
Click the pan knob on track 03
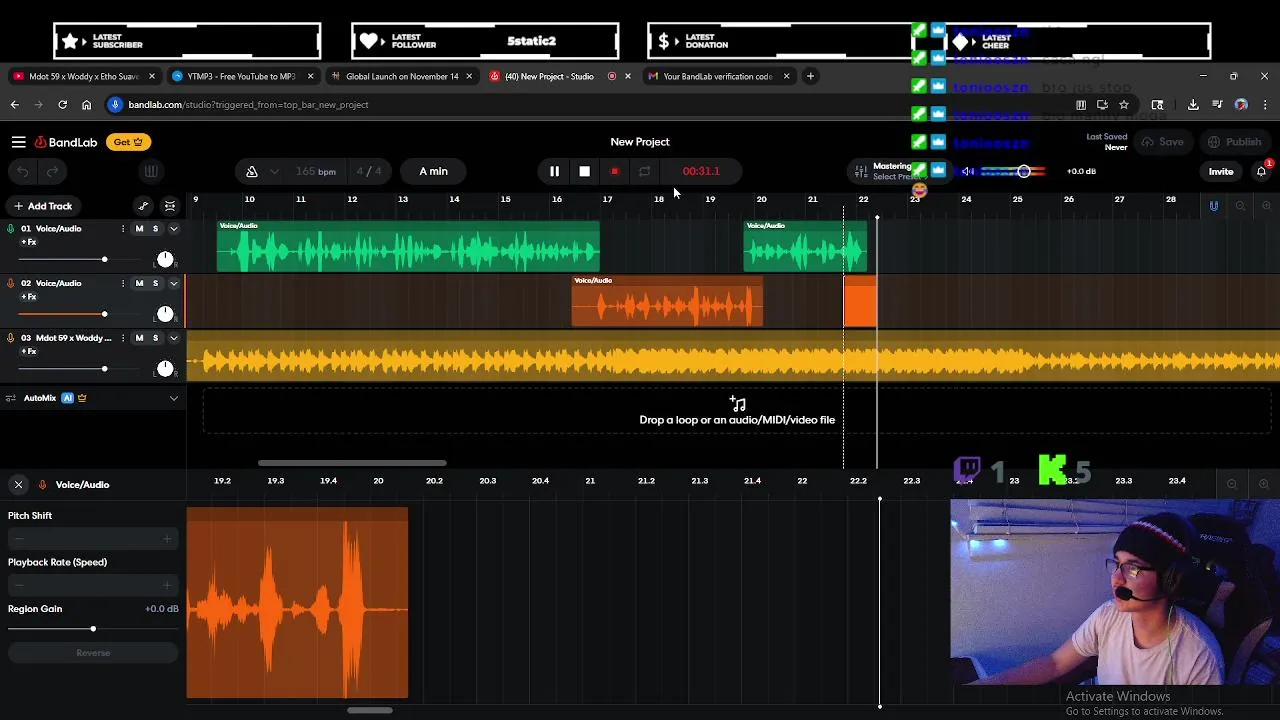165,369
